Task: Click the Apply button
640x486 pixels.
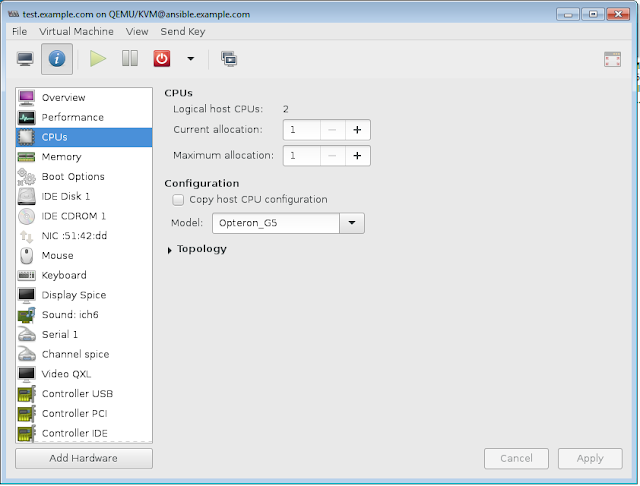Action: point(590,458)
